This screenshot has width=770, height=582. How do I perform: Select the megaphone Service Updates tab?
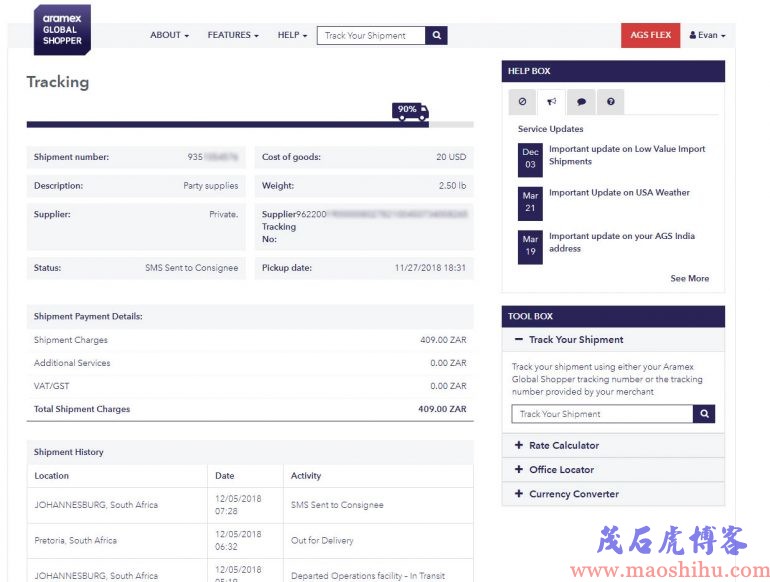551,102
